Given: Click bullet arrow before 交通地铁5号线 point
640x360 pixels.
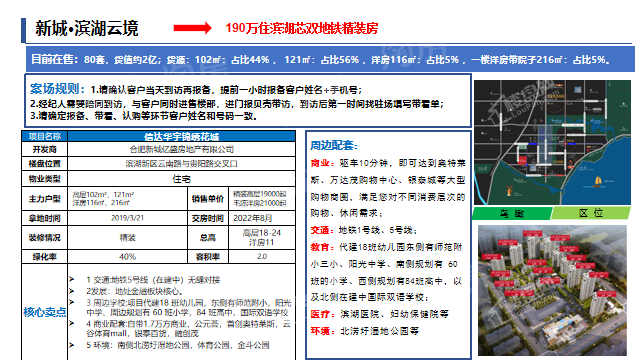Looking at the screenshot, I should pyautogui.click(x=72, y=280).
